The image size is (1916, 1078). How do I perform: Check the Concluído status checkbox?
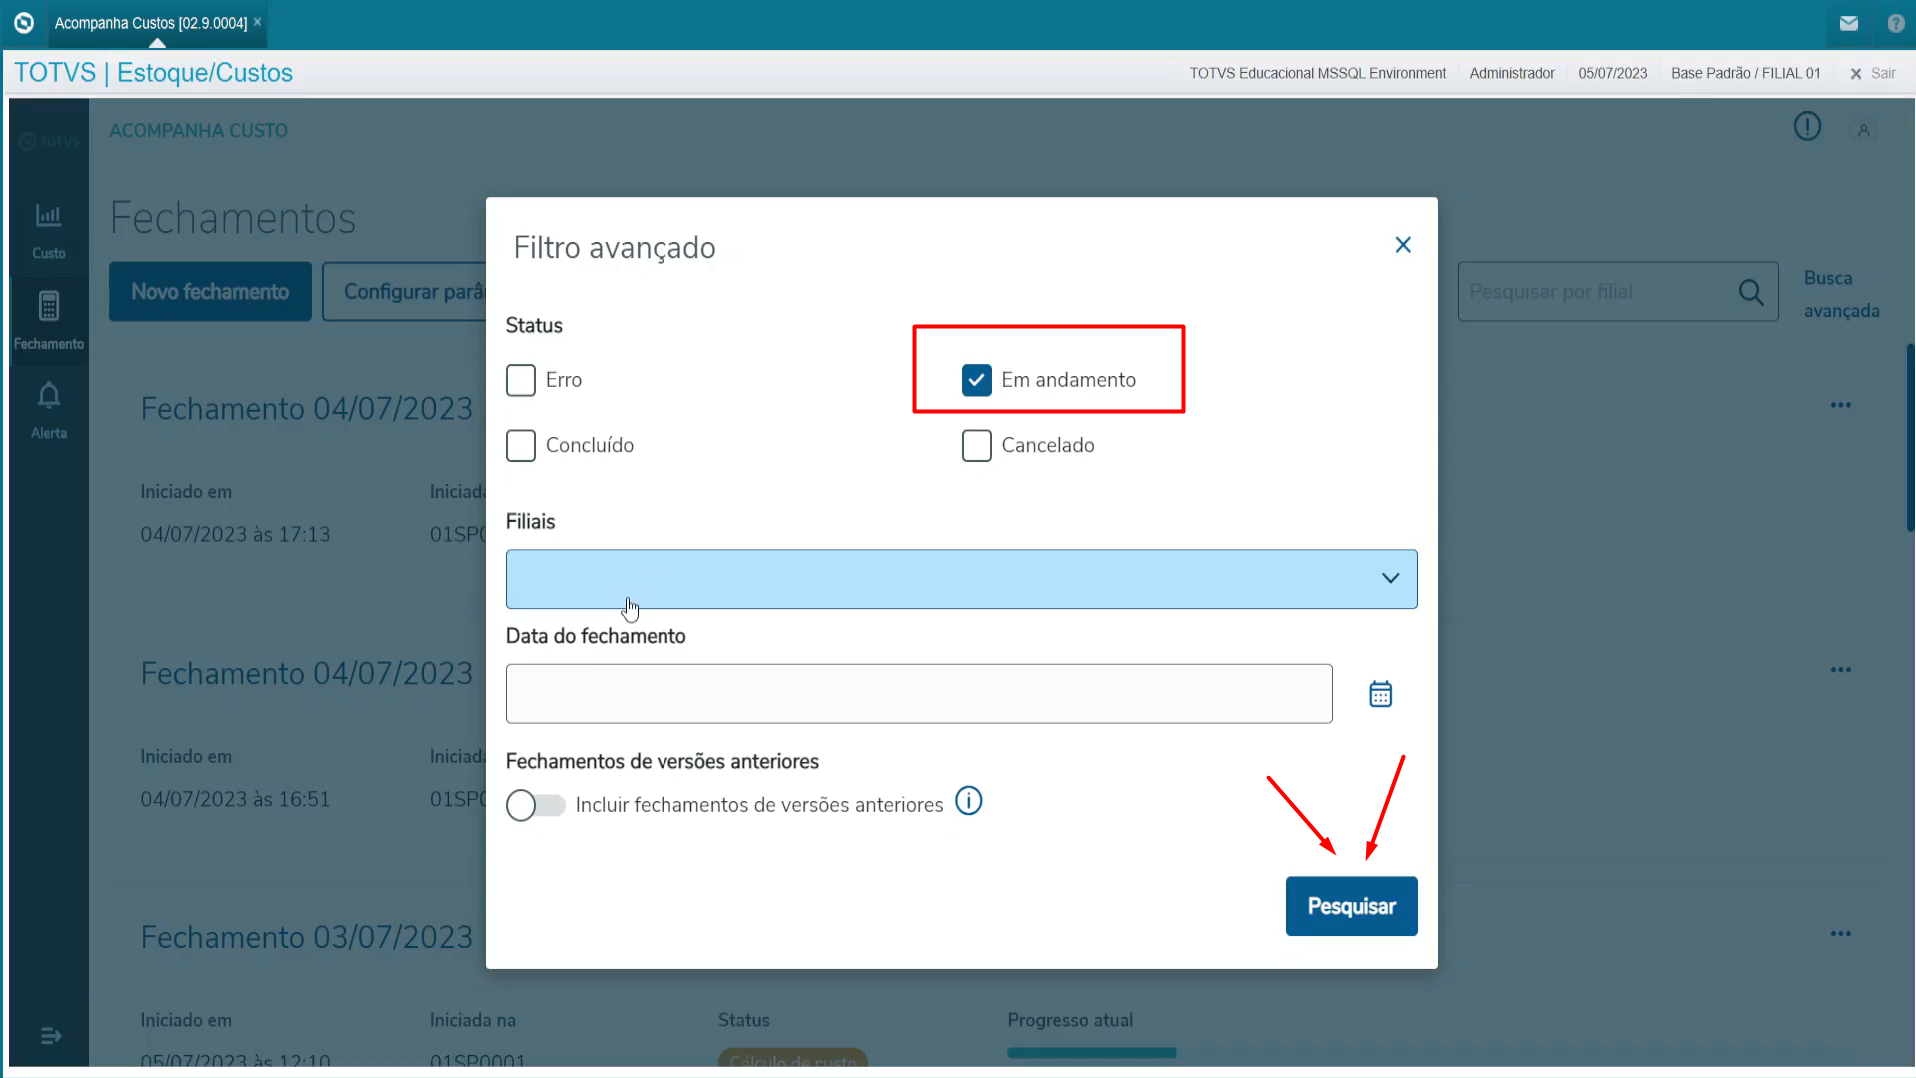click(521, 445)
